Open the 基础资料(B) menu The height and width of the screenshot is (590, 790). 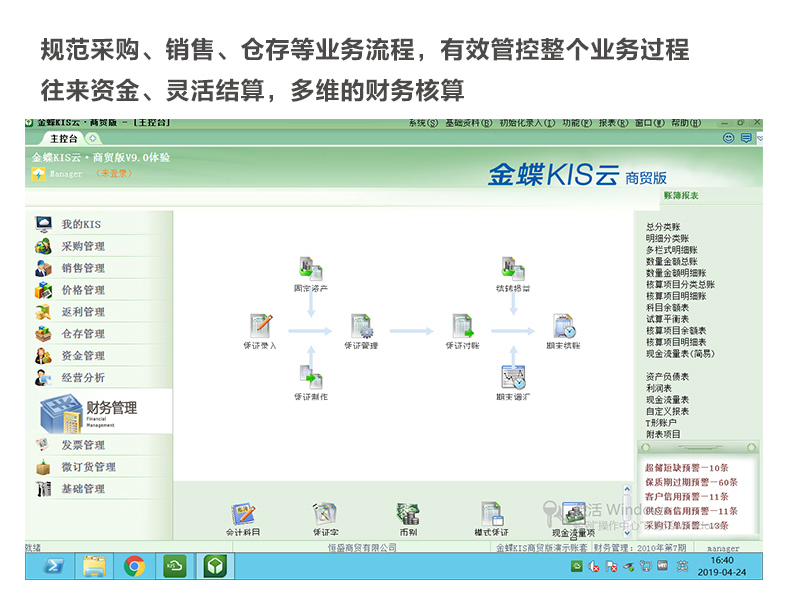tap(469, 123)
